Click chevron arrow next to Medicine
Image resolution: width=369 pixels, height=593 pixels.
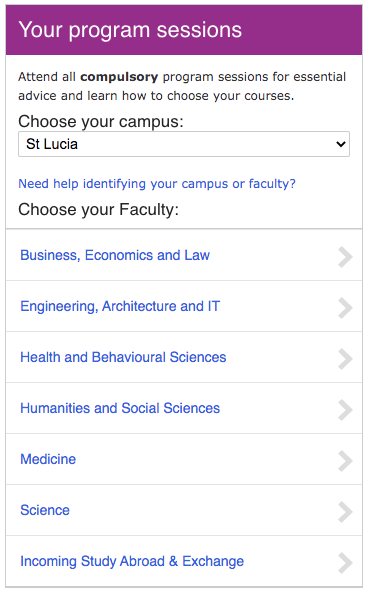(x=345, y=461)
